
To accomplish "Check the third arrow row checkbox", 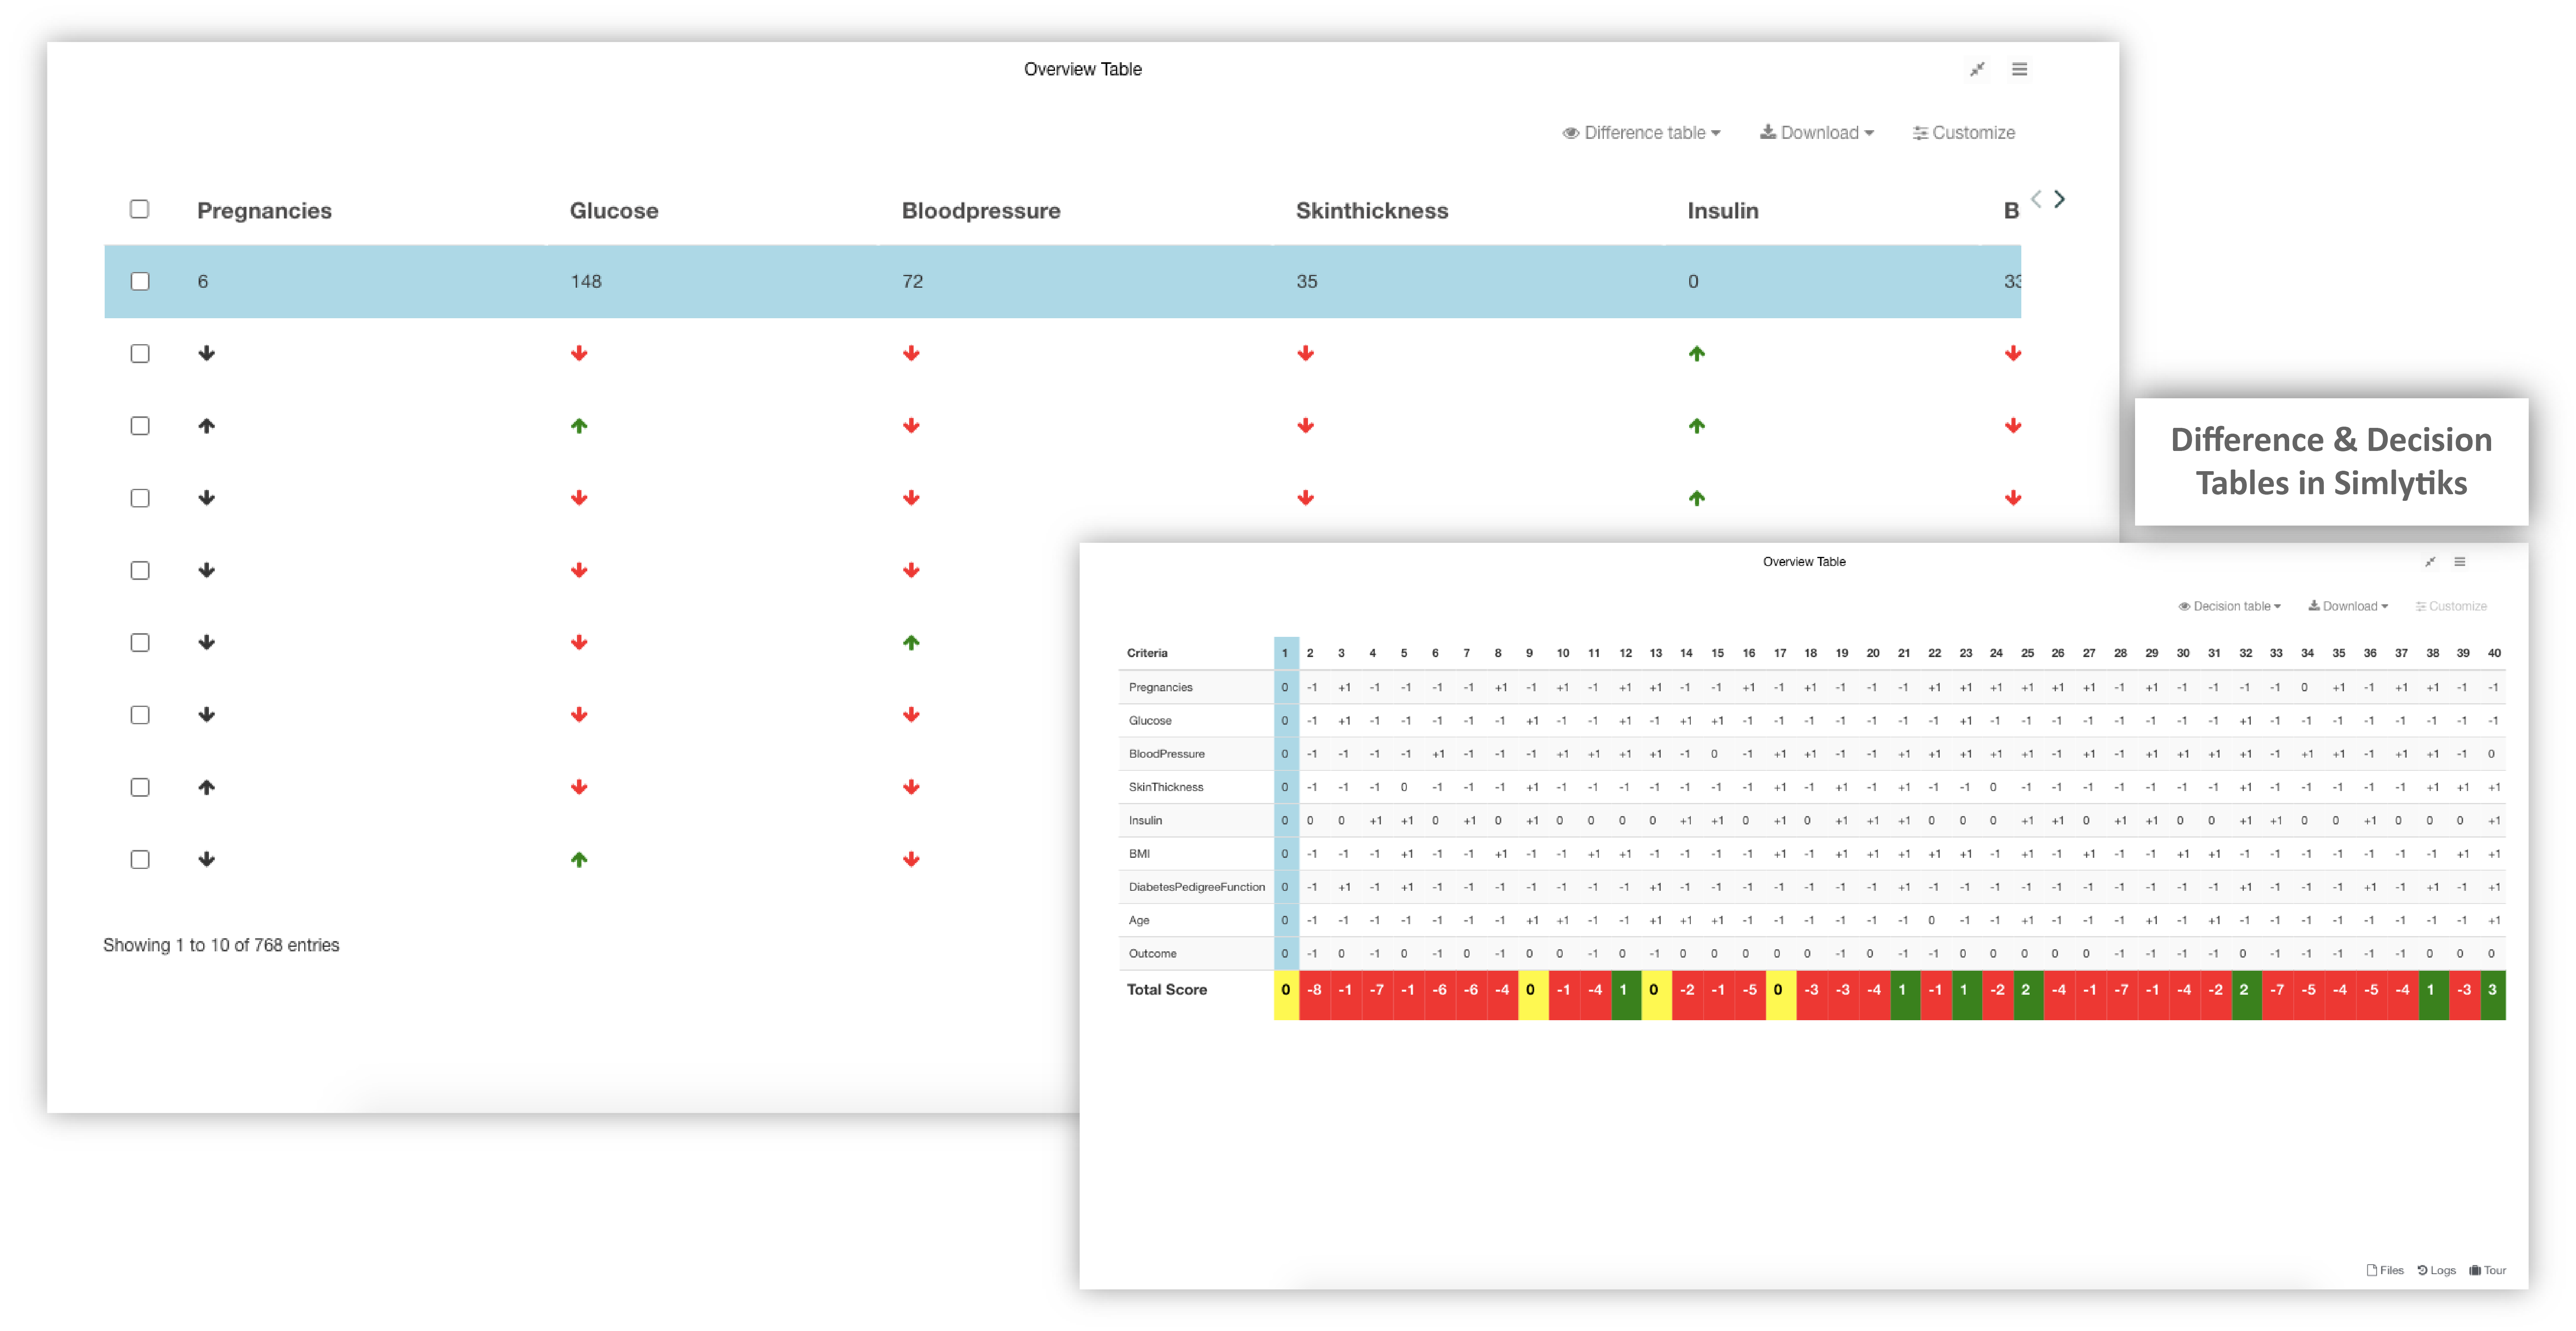I will coord(140,498).
